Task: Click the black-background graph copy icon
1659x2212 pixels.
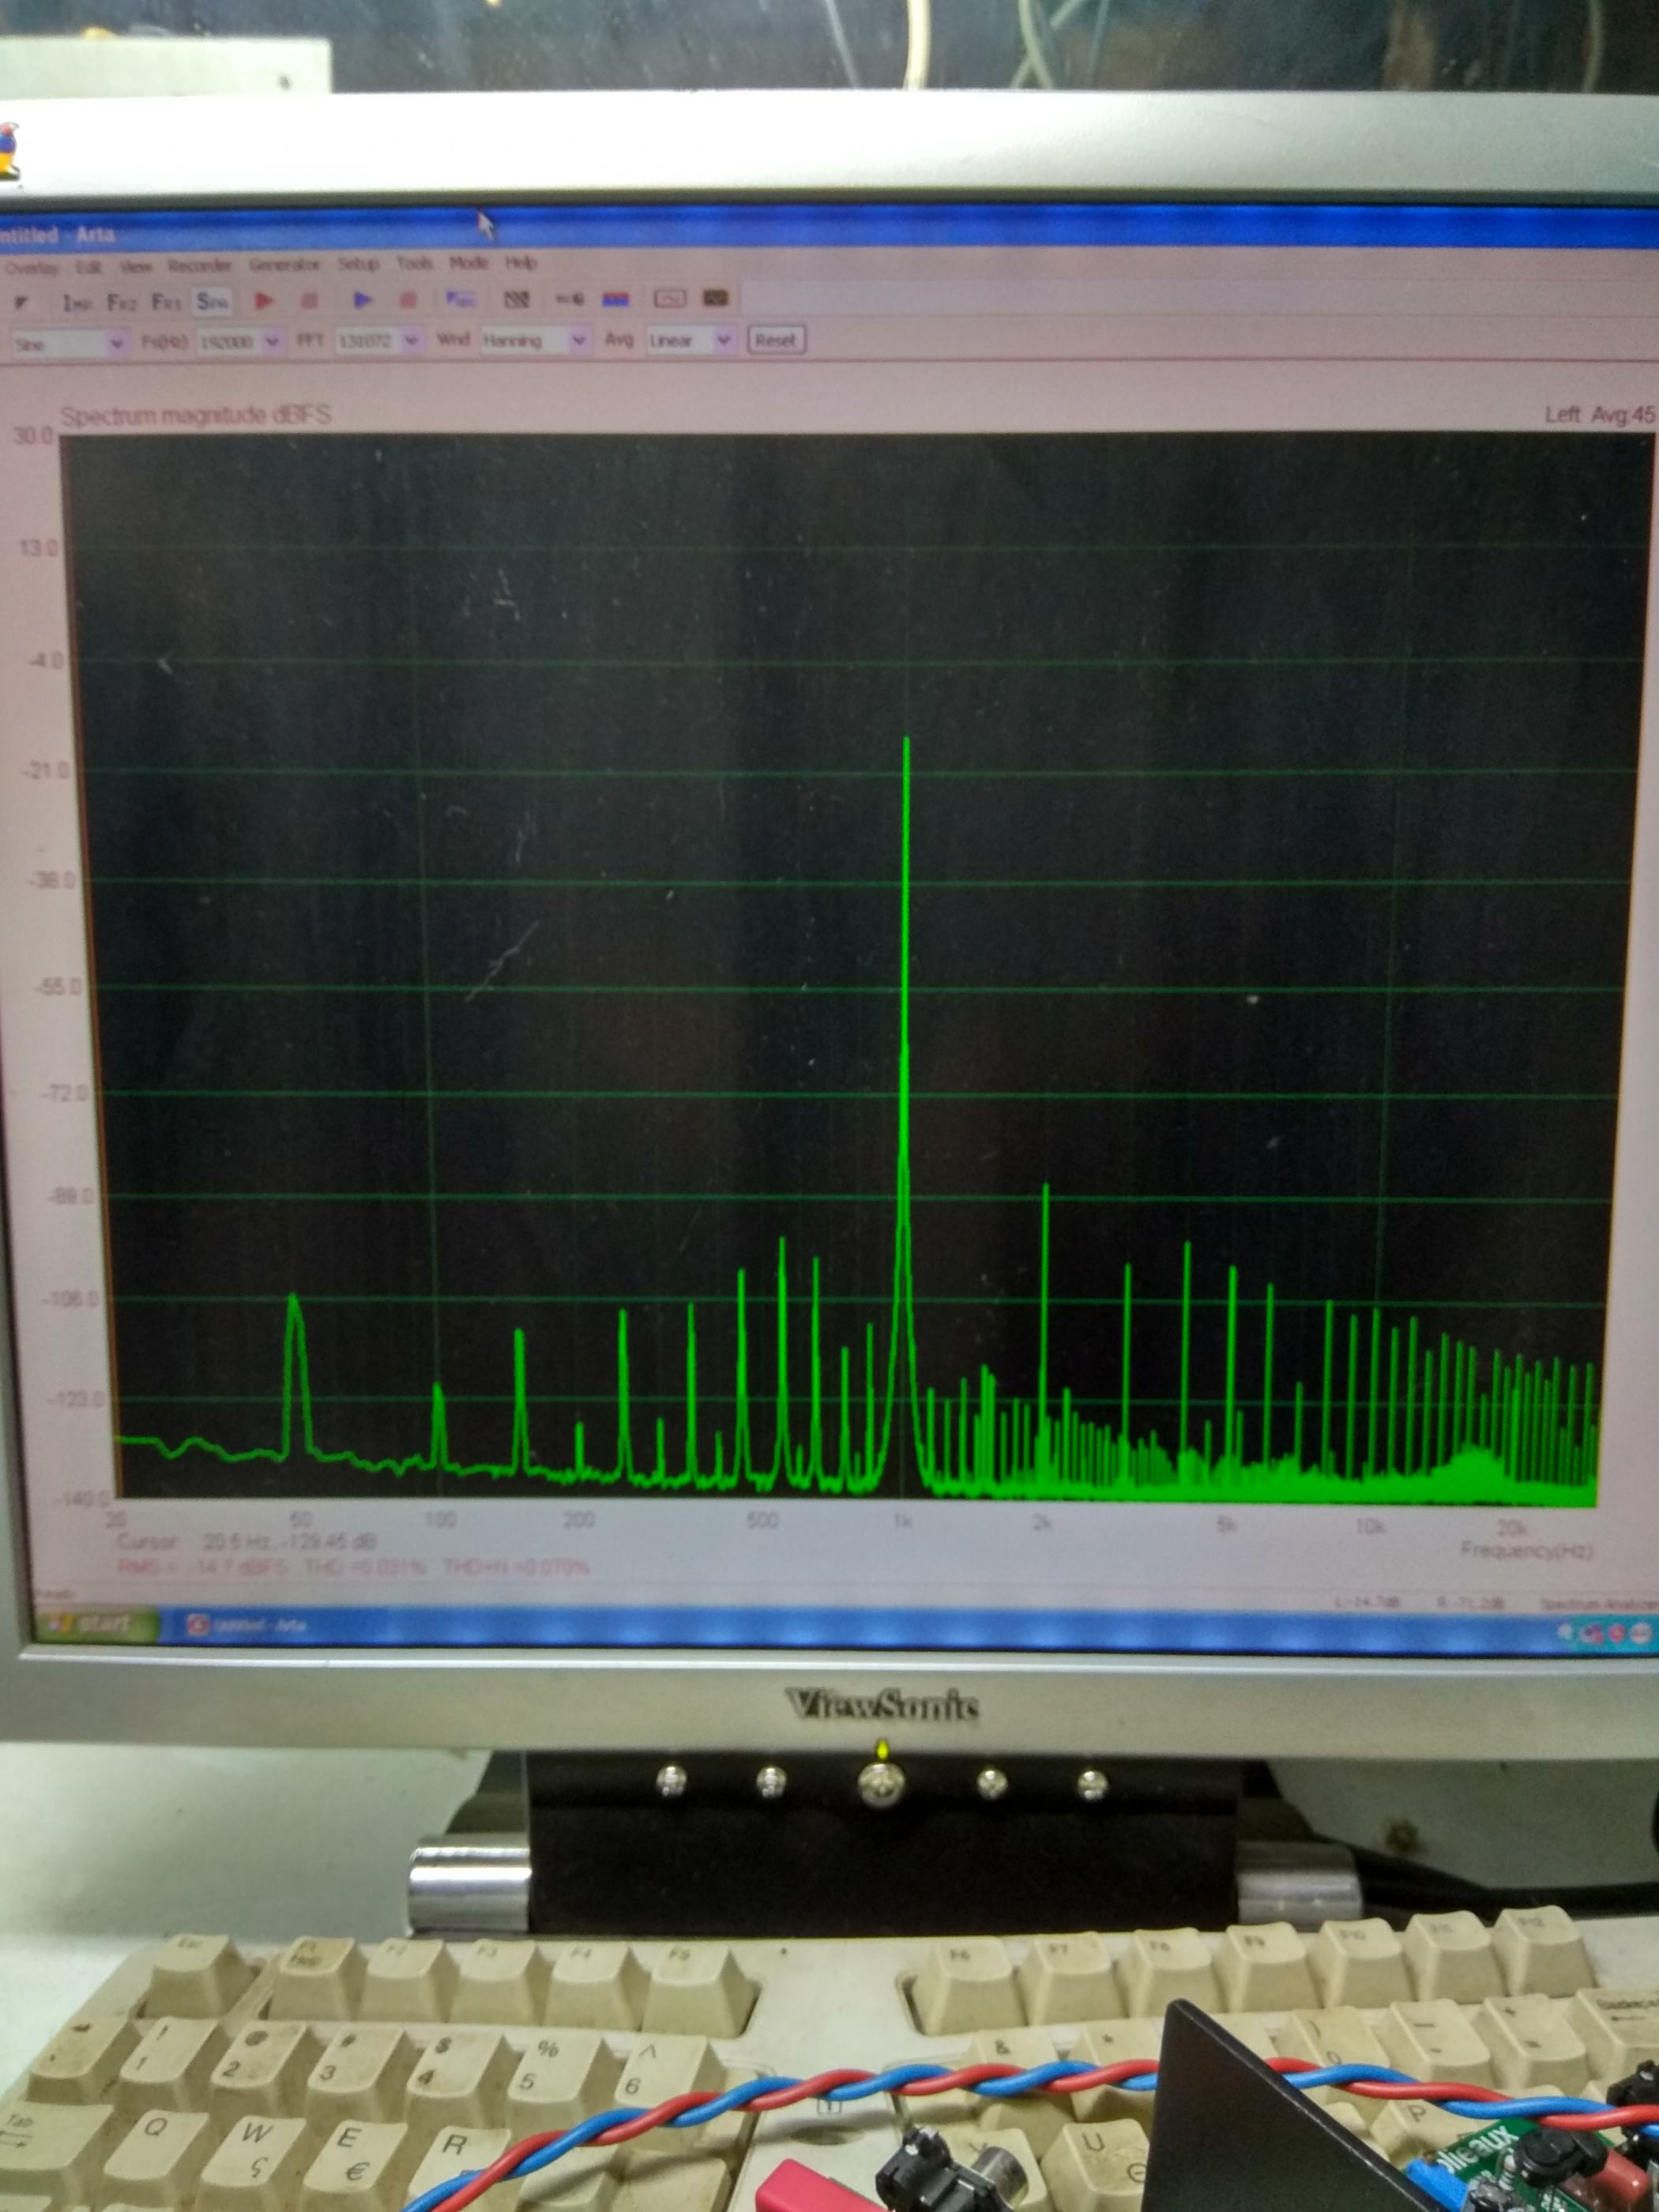Action: tap(715, 298)
